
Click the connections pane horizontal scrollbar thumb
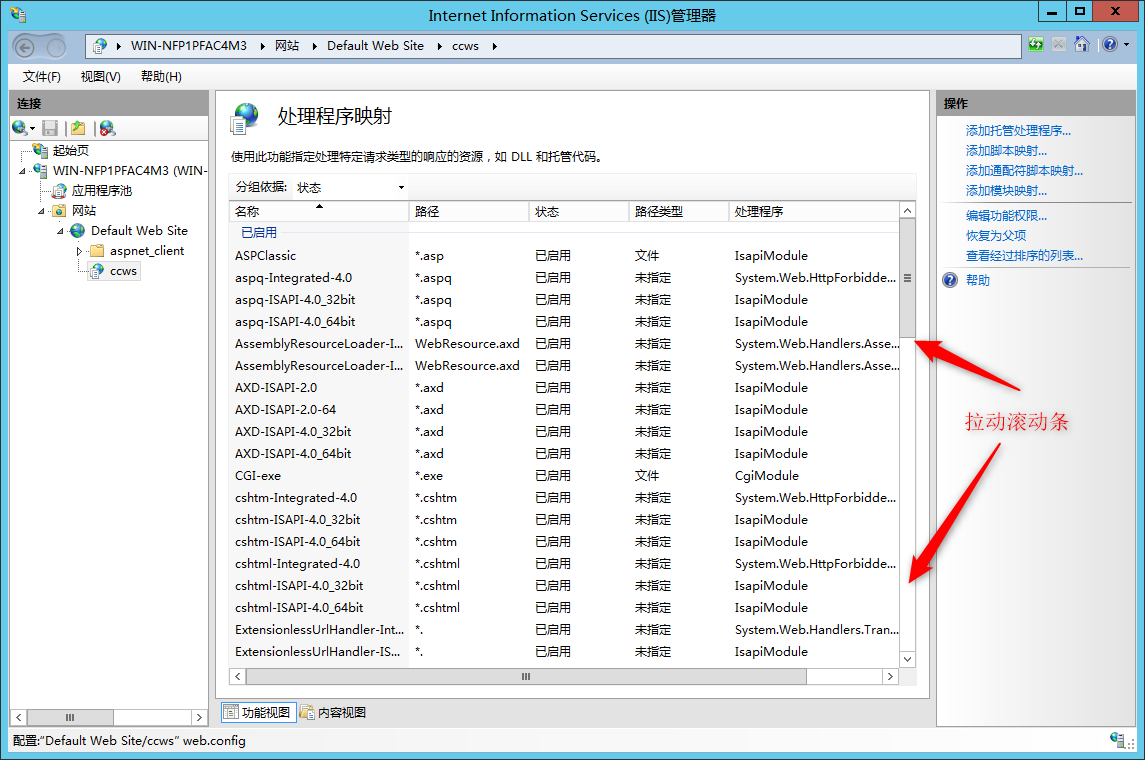click(70, 718)
